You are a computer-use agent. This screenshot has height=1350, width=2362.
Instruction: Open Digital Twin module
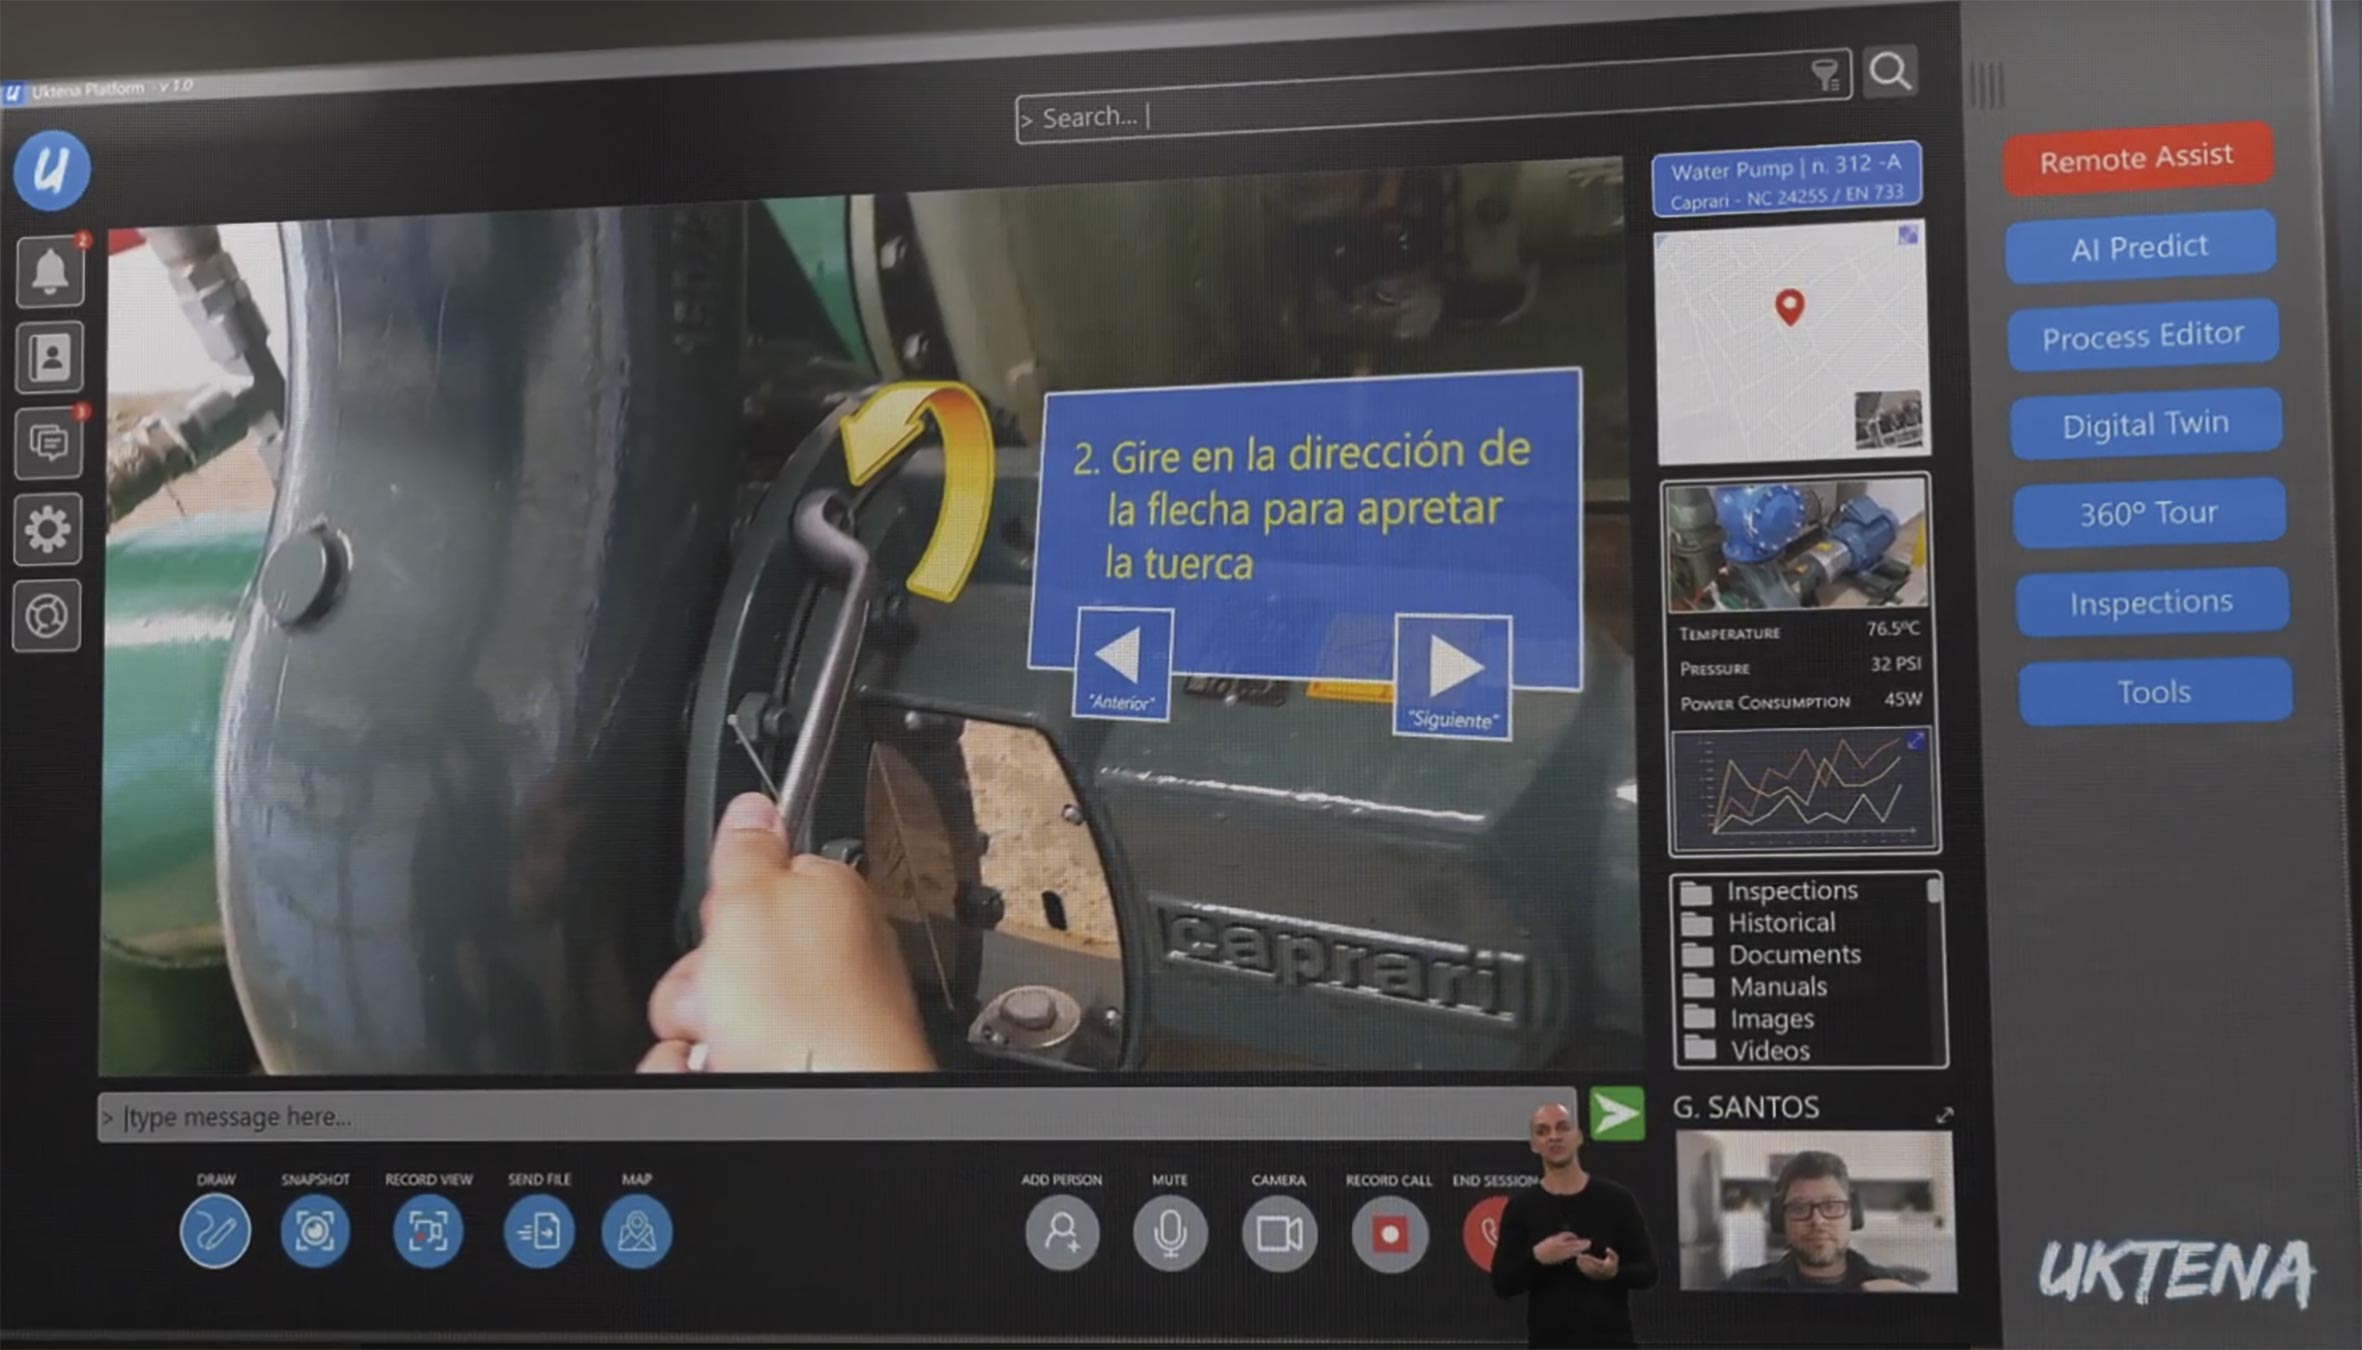coord(2147,425)
